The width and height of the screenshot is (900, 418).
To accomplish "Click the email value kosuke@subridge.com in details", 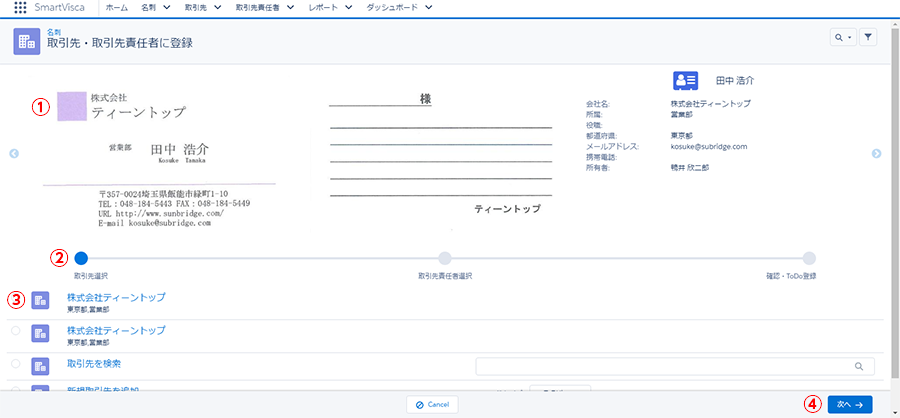I will point(709,146).
